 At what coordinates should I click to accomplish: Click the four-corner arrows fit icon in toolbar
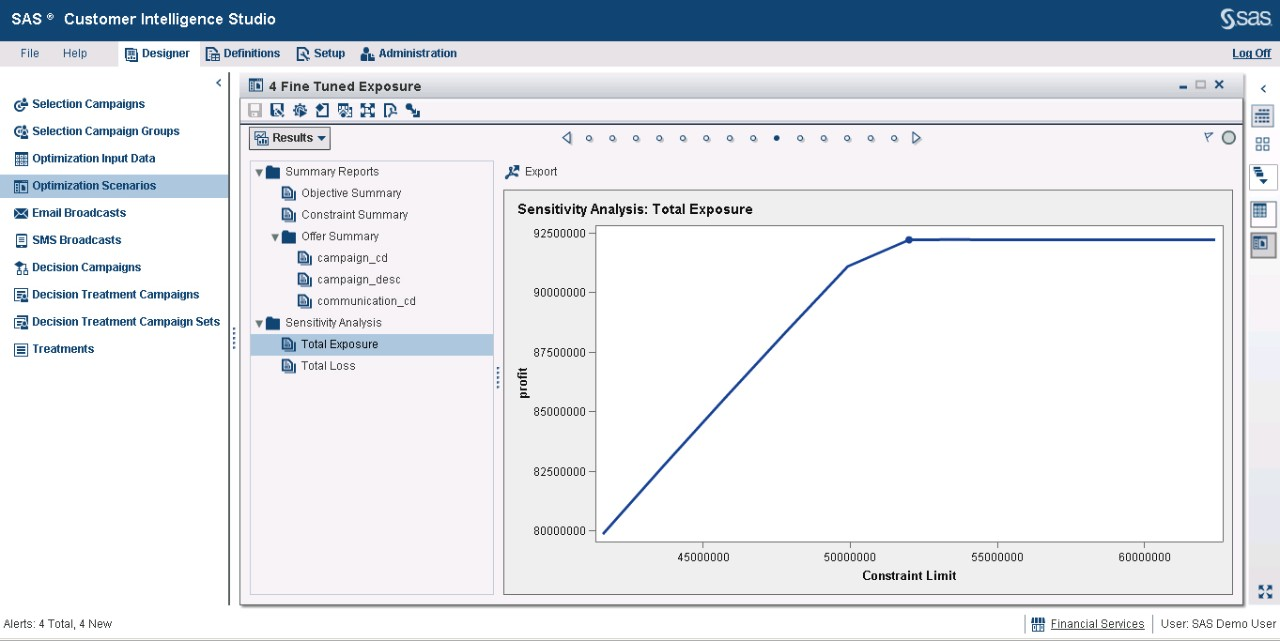[x=367, y=110]
